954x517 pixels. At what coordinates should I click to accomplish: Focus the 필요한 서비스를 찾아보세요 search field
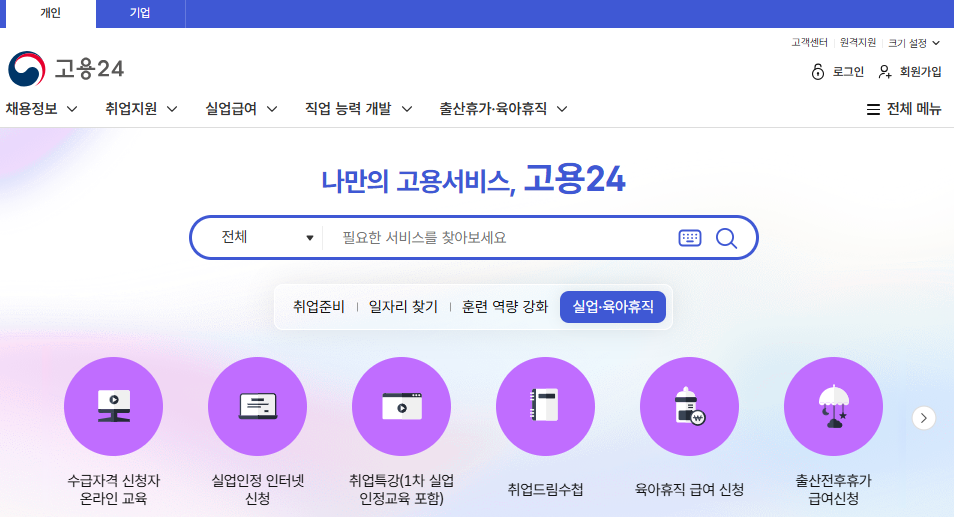(x=499, y=237)
